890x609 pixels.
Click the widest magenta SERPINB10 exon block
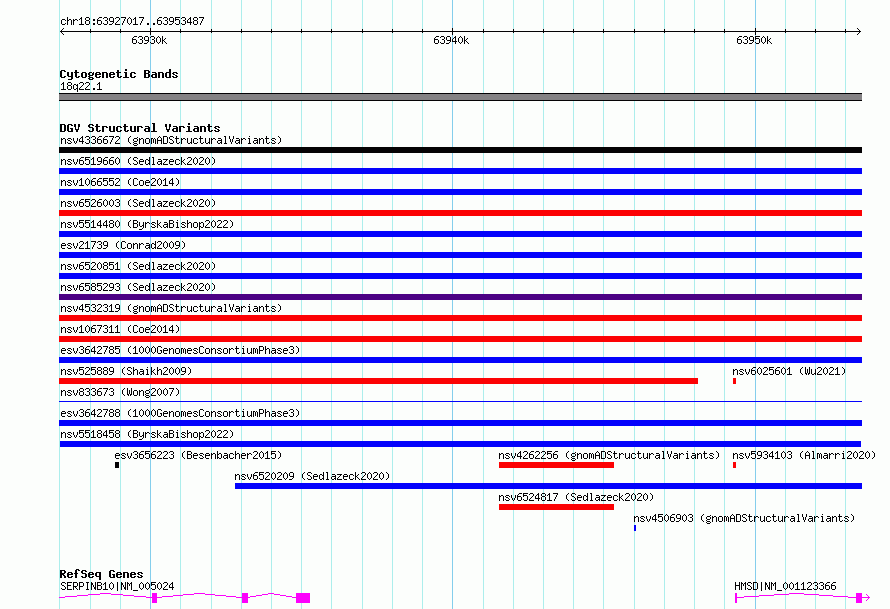[x=303, y=598]
